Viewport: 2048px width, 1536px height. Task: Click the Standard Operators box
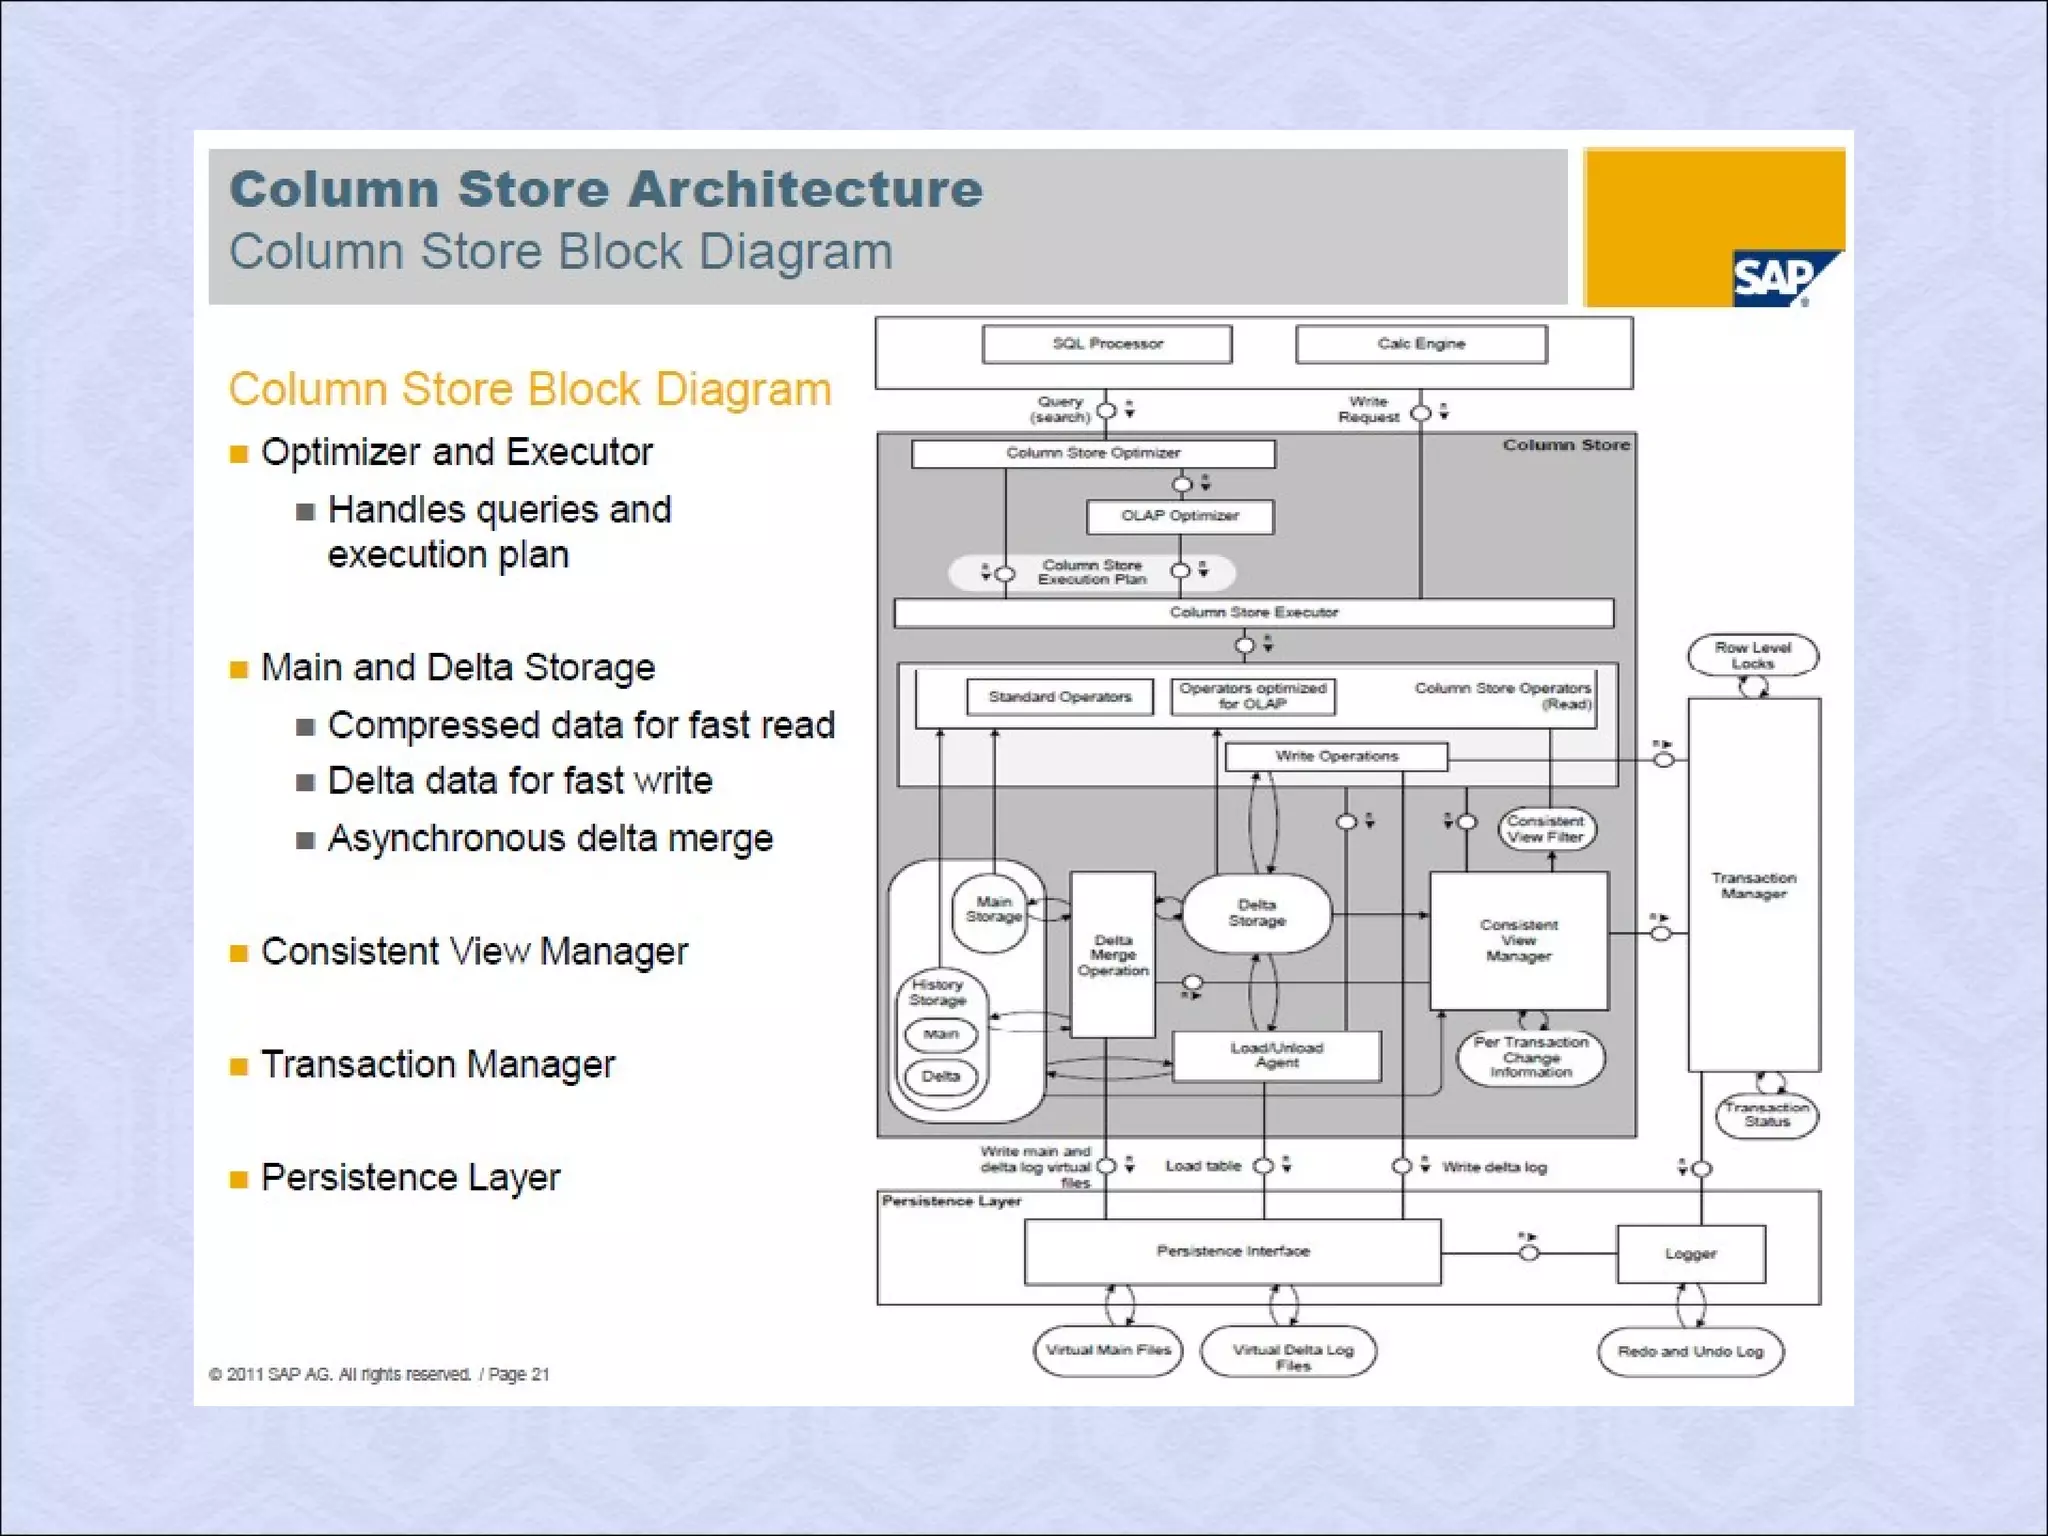pos(1059,697)
